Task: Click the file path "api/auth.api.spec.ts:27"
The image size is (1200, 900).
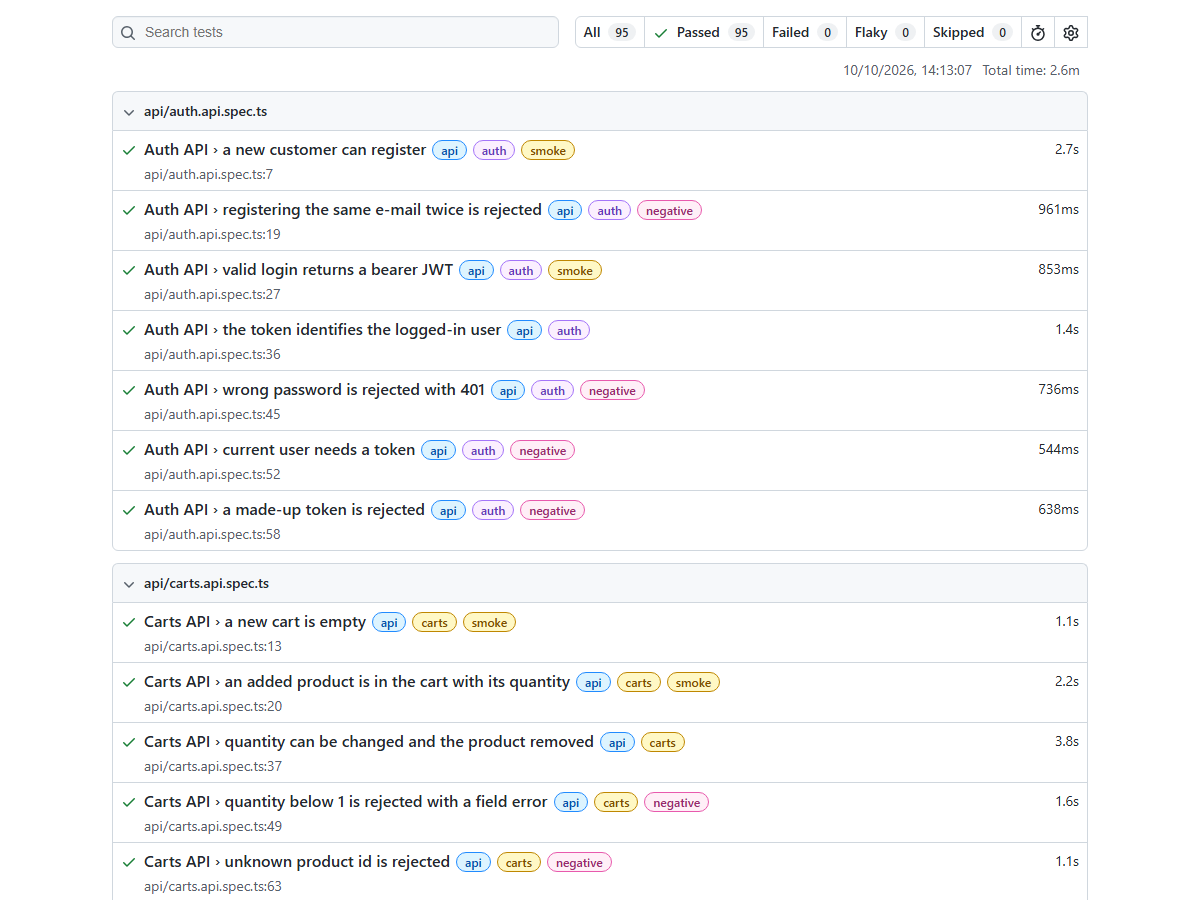Action: 212,295
